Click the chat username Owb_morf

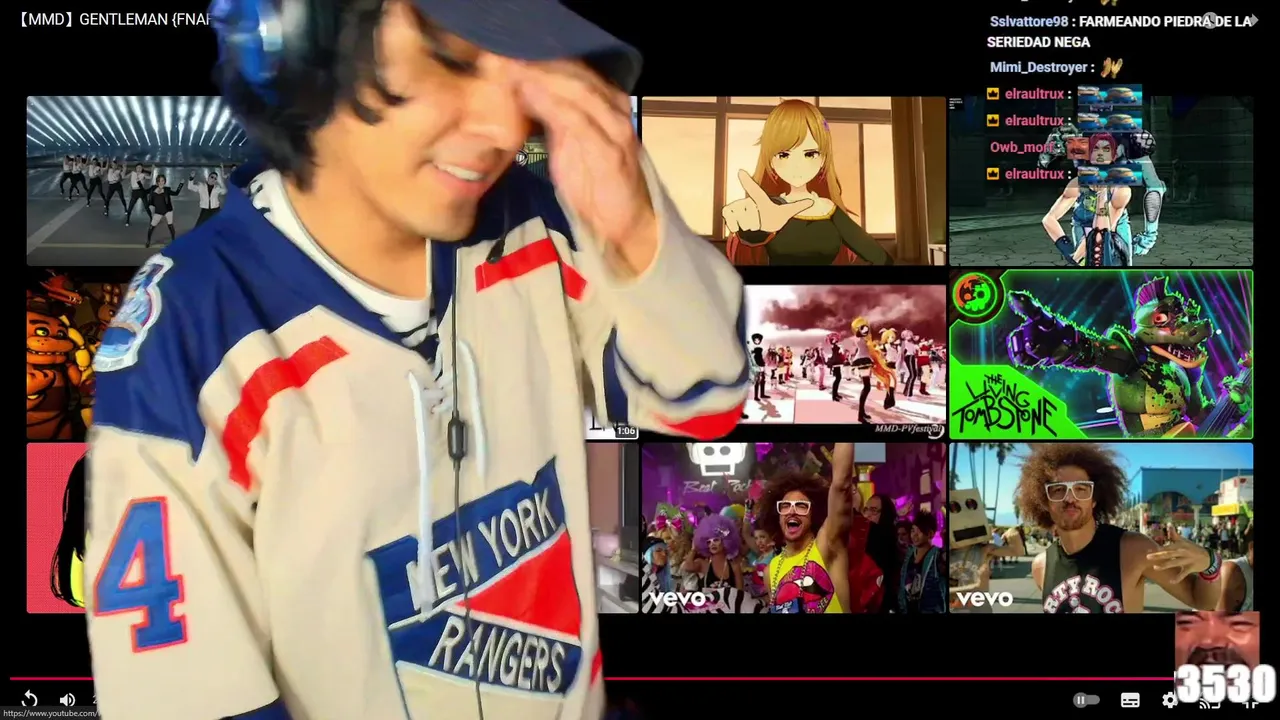[x=1022, y=147]
